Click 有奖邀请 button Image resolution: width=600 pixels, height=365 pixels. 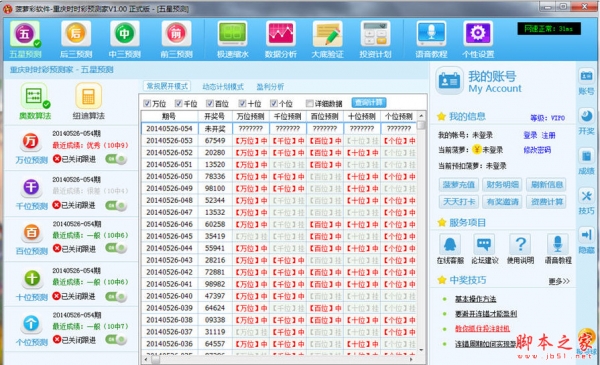502,202
